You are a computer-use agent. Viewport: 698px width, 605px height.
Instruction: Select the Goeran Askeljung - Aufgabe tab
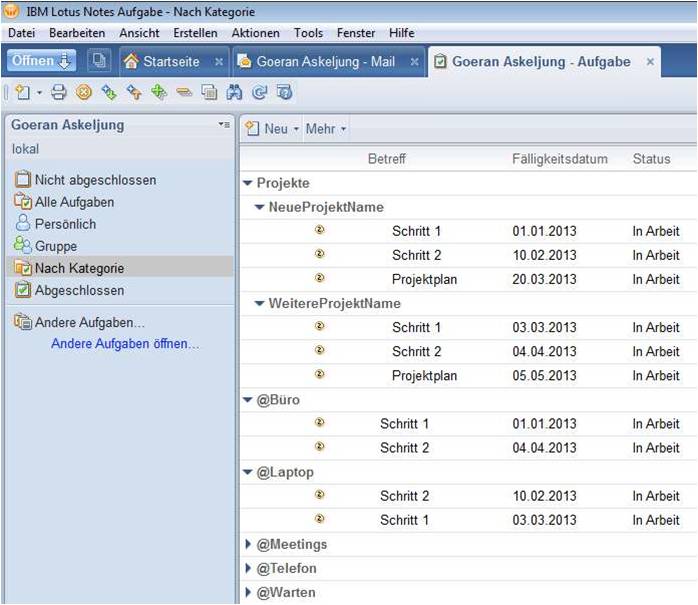pos(541,61)
